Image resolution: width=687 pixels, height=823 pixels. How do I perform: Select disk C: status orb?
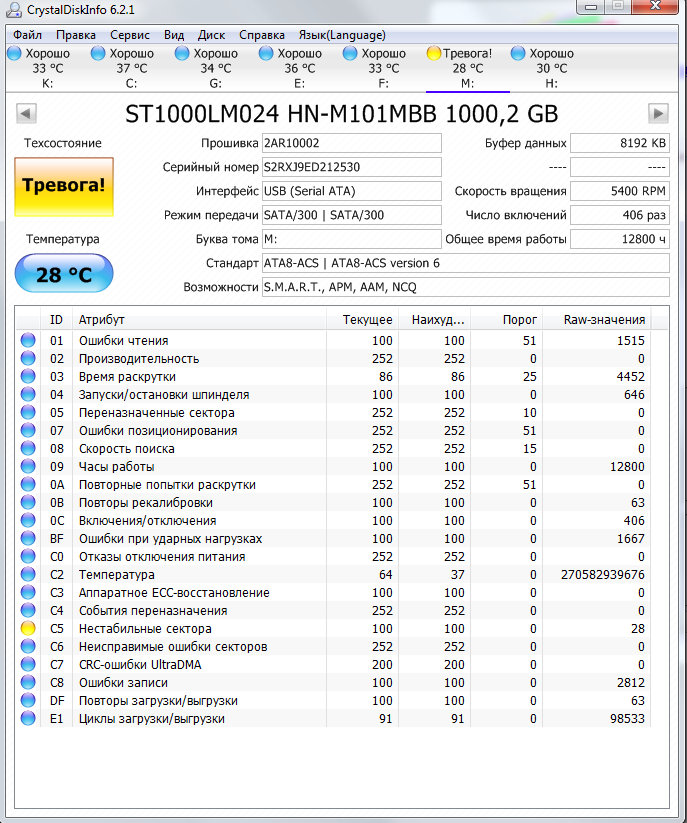click(x=98, y=53)
